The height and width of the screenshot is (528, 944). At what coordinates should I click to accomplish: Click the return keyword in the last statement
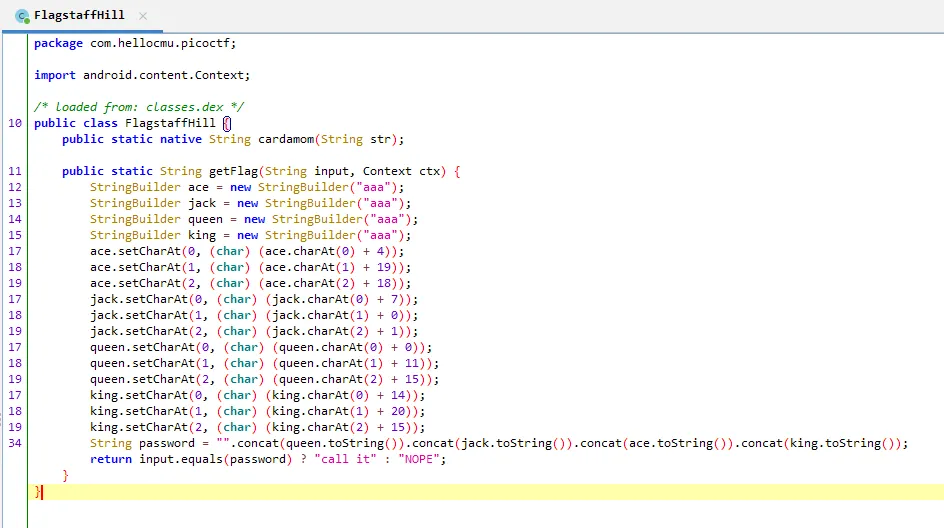pos(111,459)
